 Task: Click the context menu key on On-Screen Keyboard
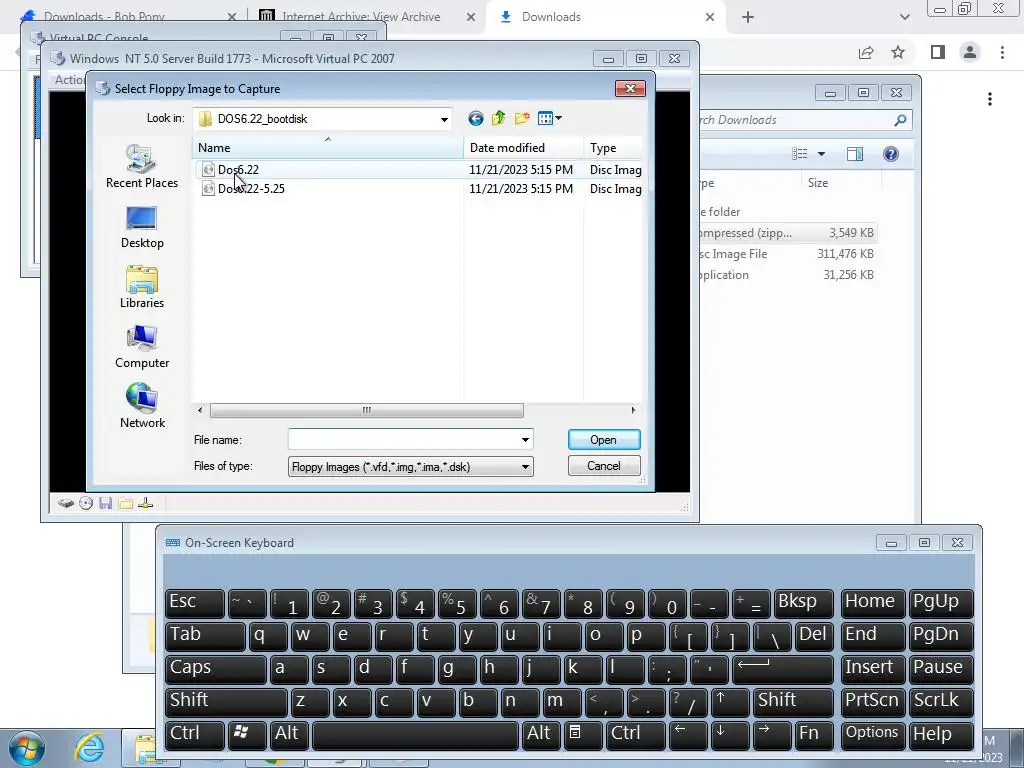pyautogui.click(x=581, y=734)
